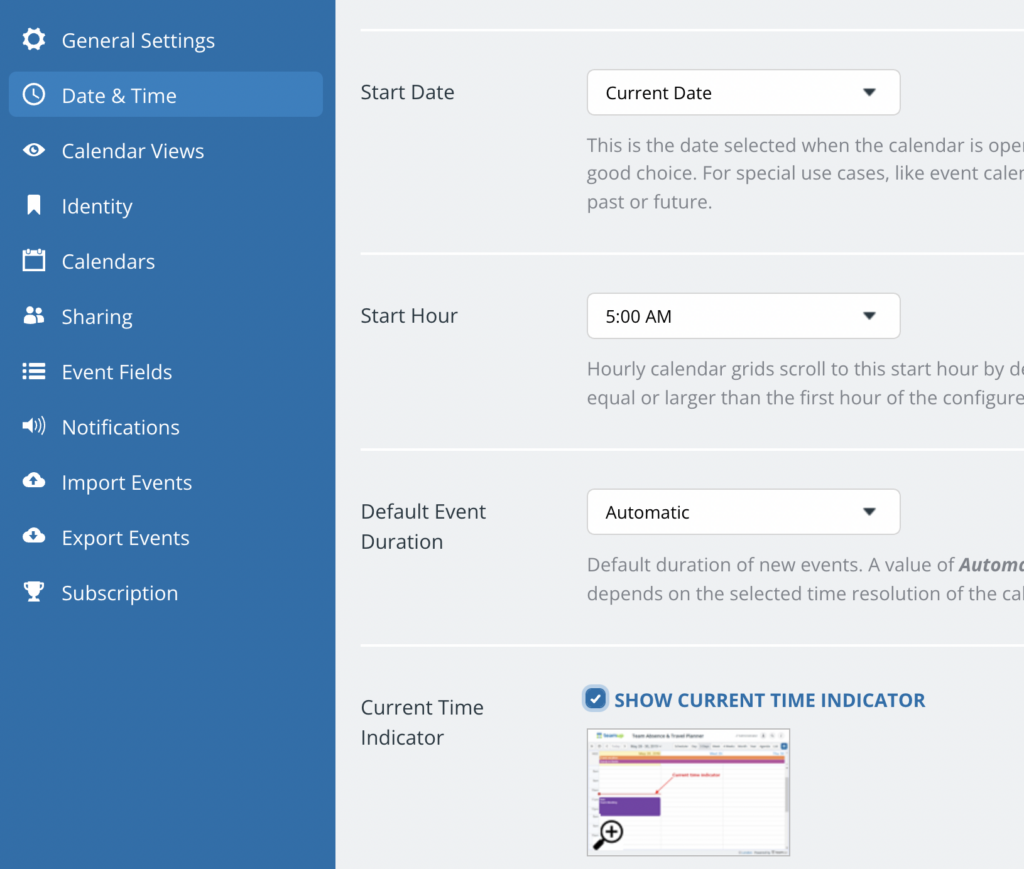Open the Export Events page
The width and height of the screenshot is (1024, 869).
coord(125,538)
